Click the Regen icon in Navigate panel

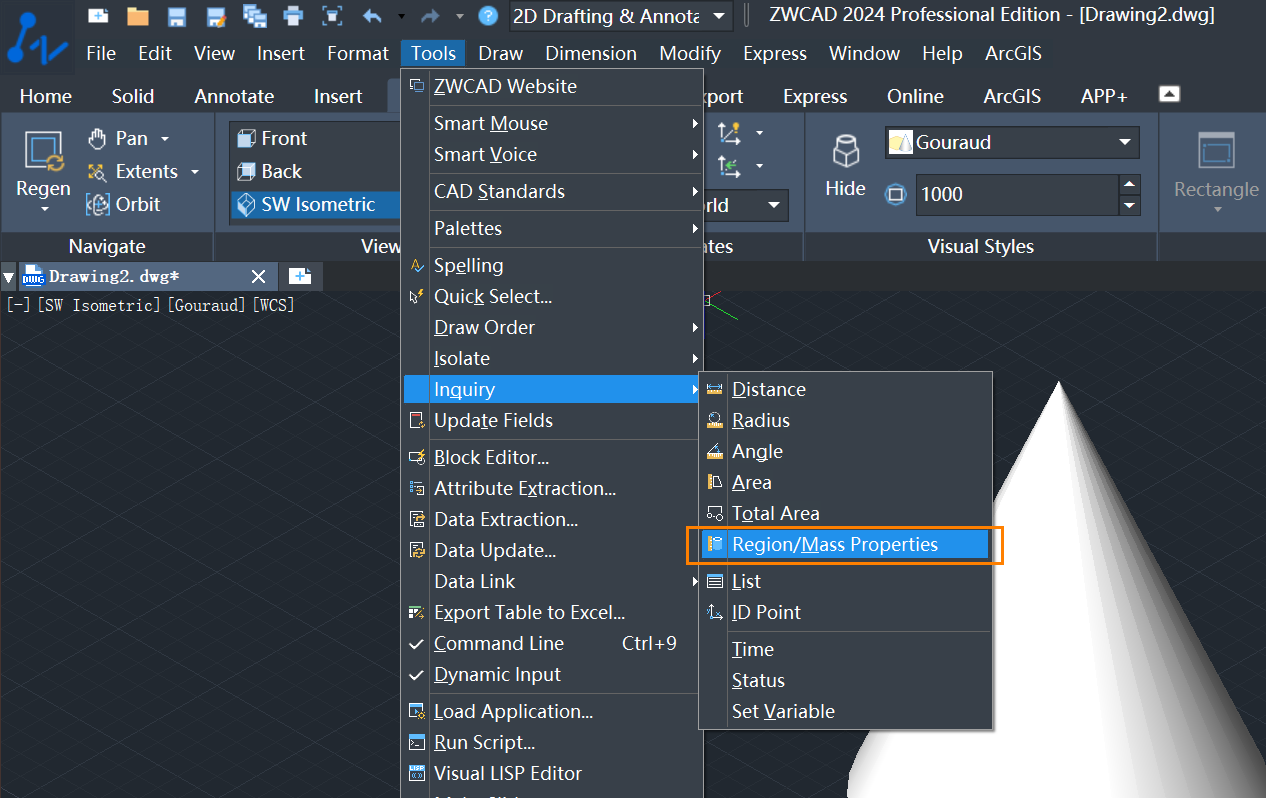point(43,152)
